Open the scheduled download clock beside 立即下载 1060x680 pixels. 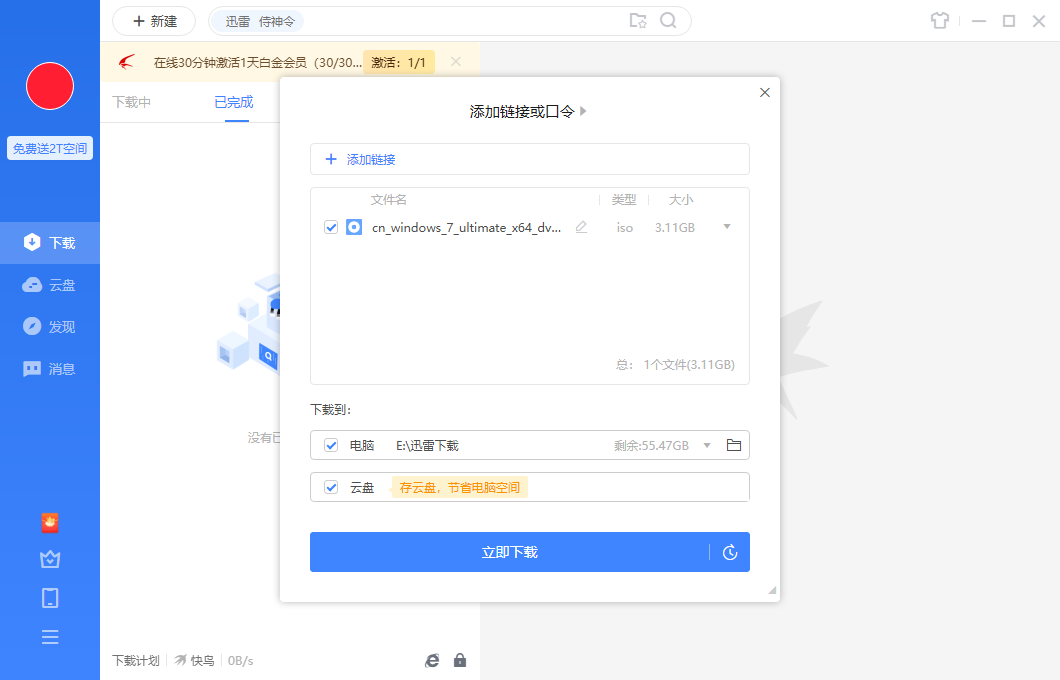click(x=731, y=552)
